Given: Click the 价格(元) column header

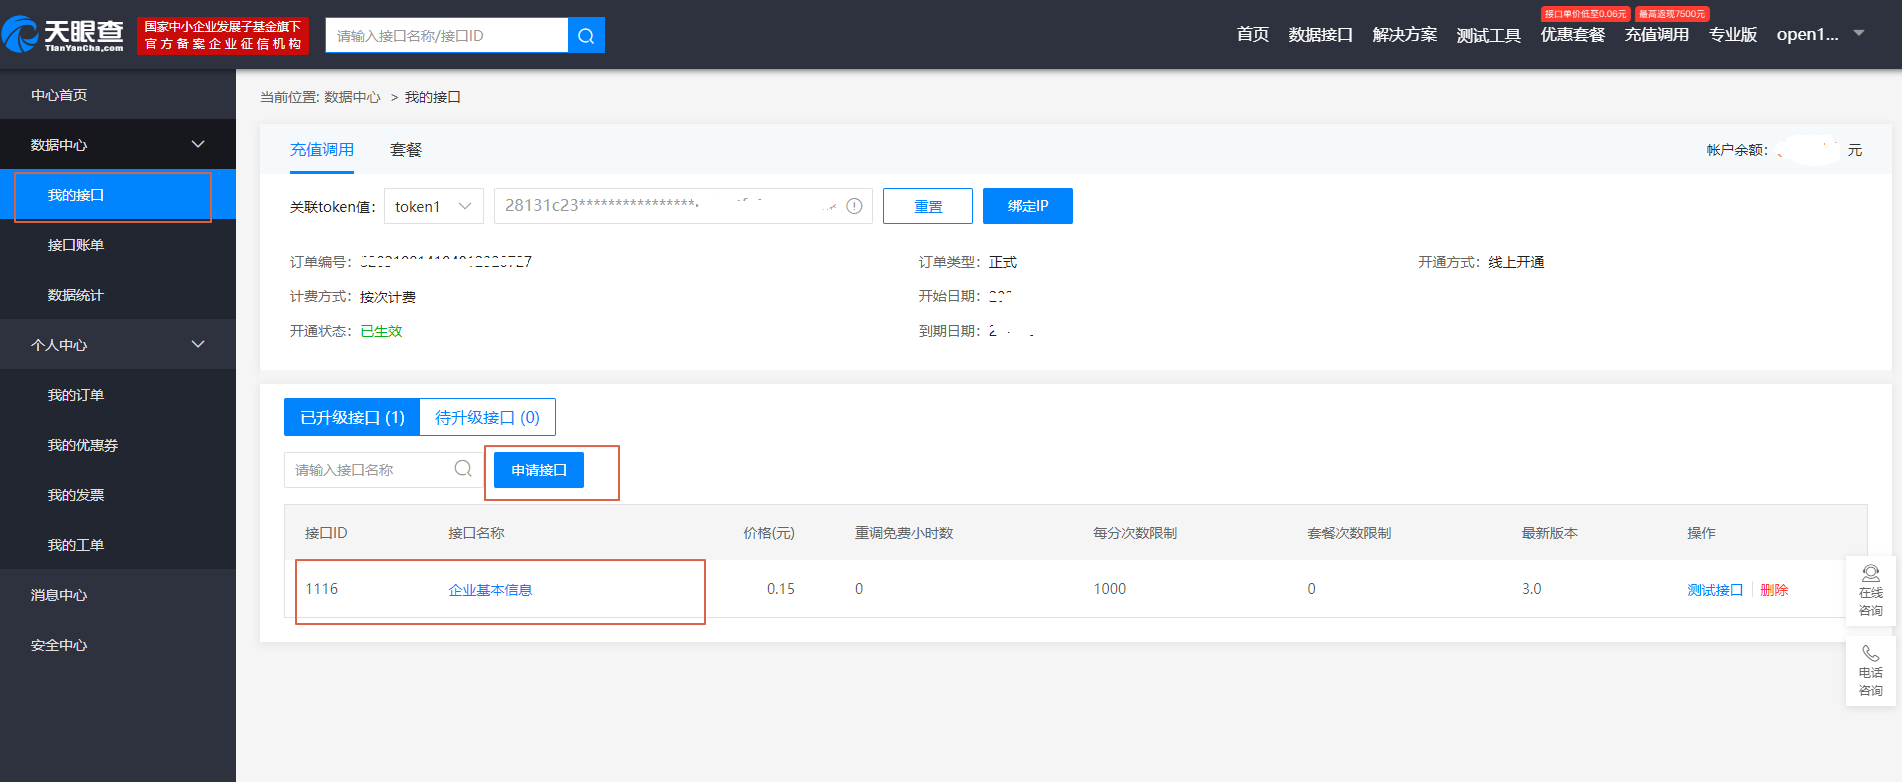Looking at the screenshot, I should click(769, 533).
